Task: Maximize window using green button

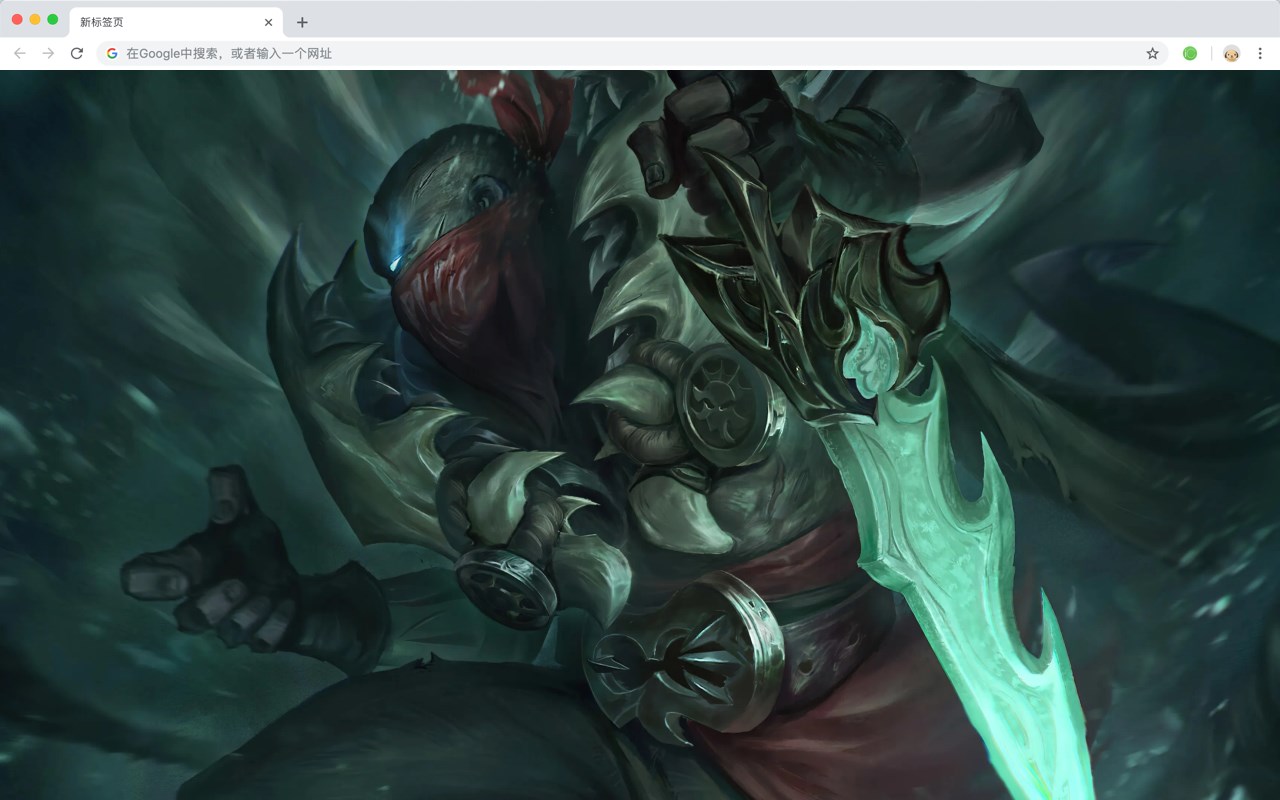Action: point(53,19)
